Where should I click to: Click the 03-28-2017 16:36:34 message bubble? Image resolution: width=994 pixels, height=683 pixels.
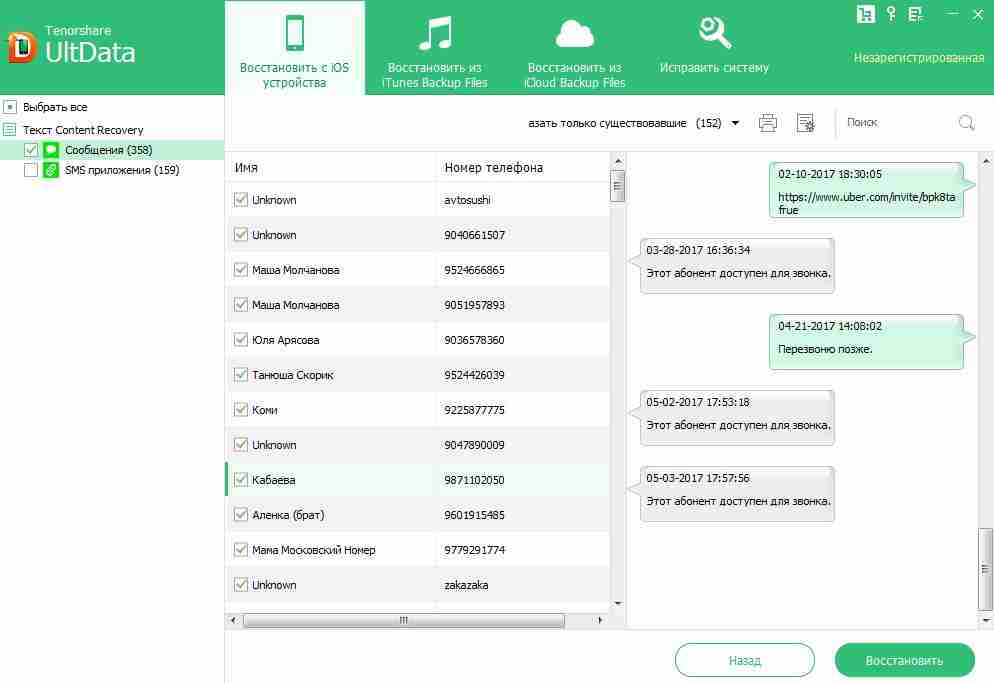click(x=737, y=266)
